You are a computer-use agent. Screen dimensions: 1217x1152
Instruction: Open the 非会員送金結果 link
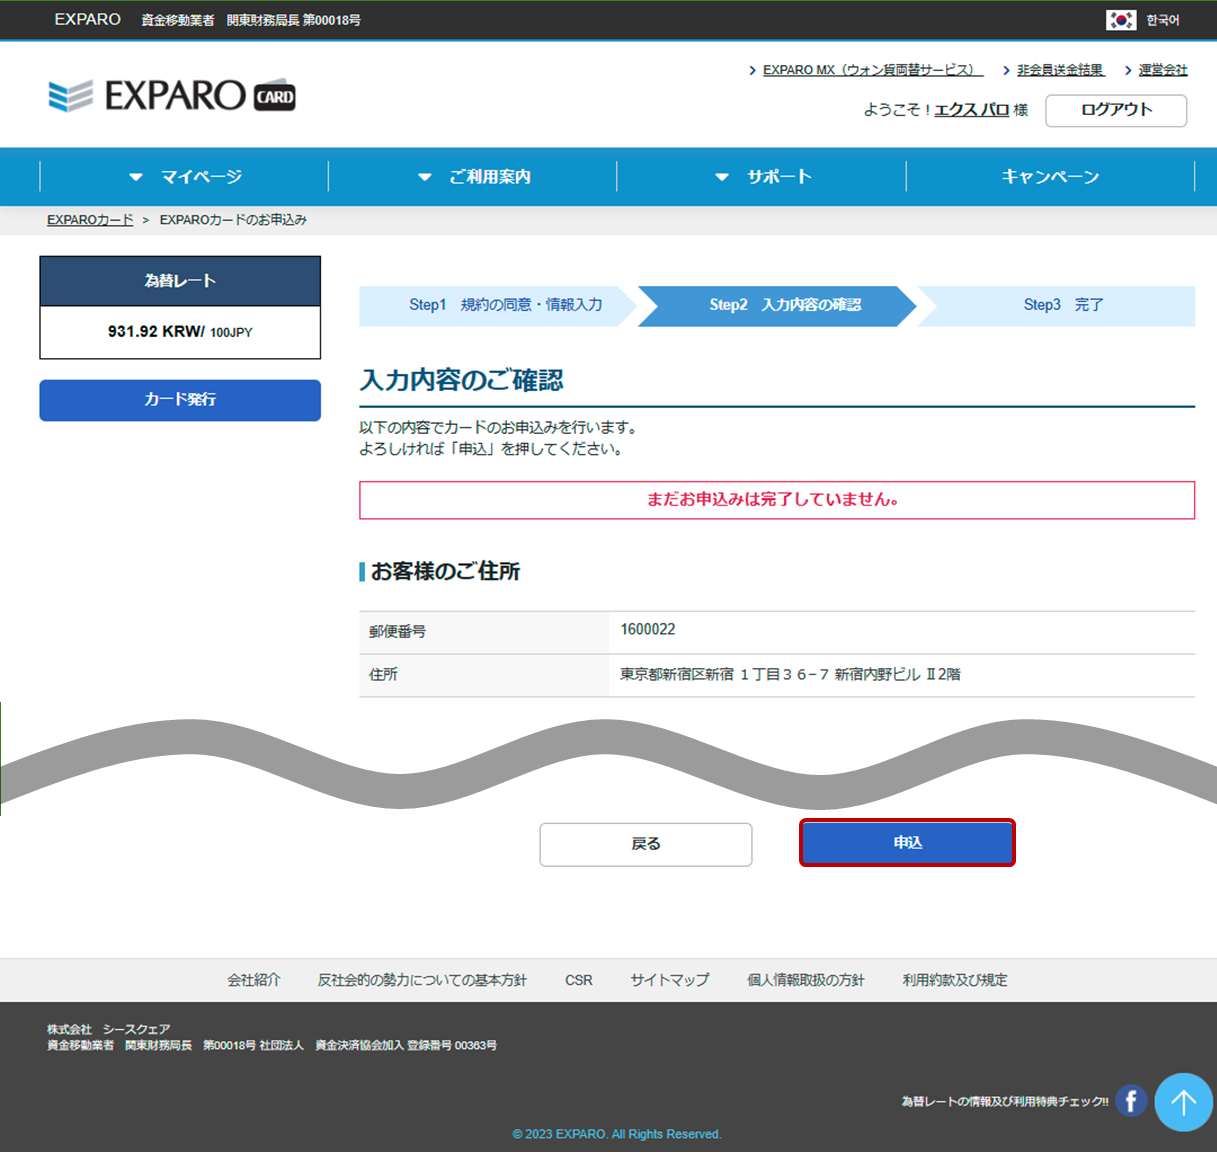click(x=1060, y=70)
